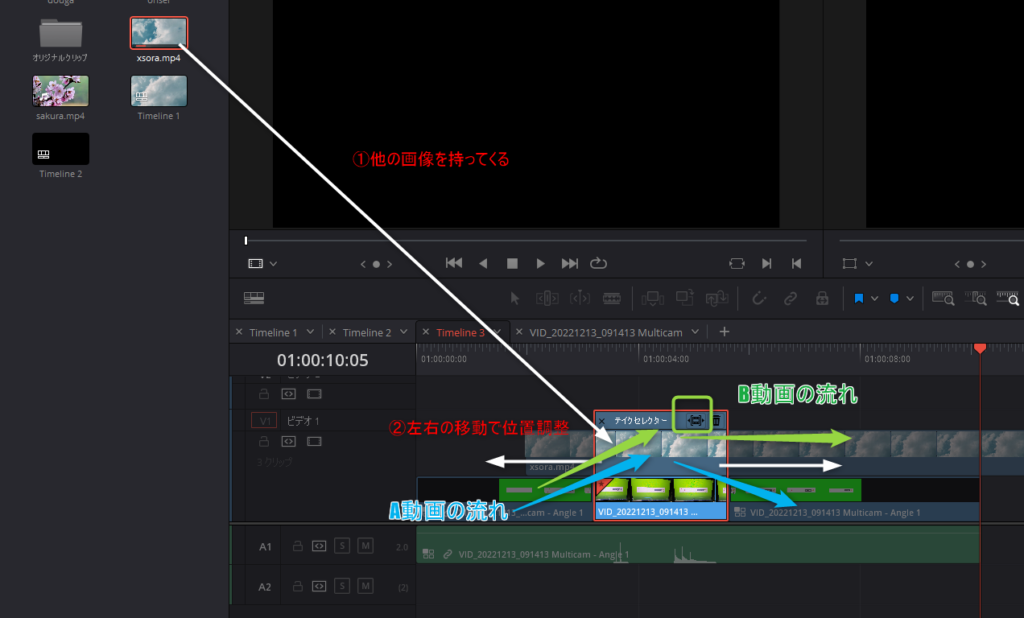Close the テイクセレクター overlay with X
The height and width of the screenshot is (618, 1024).
point(602,421)
